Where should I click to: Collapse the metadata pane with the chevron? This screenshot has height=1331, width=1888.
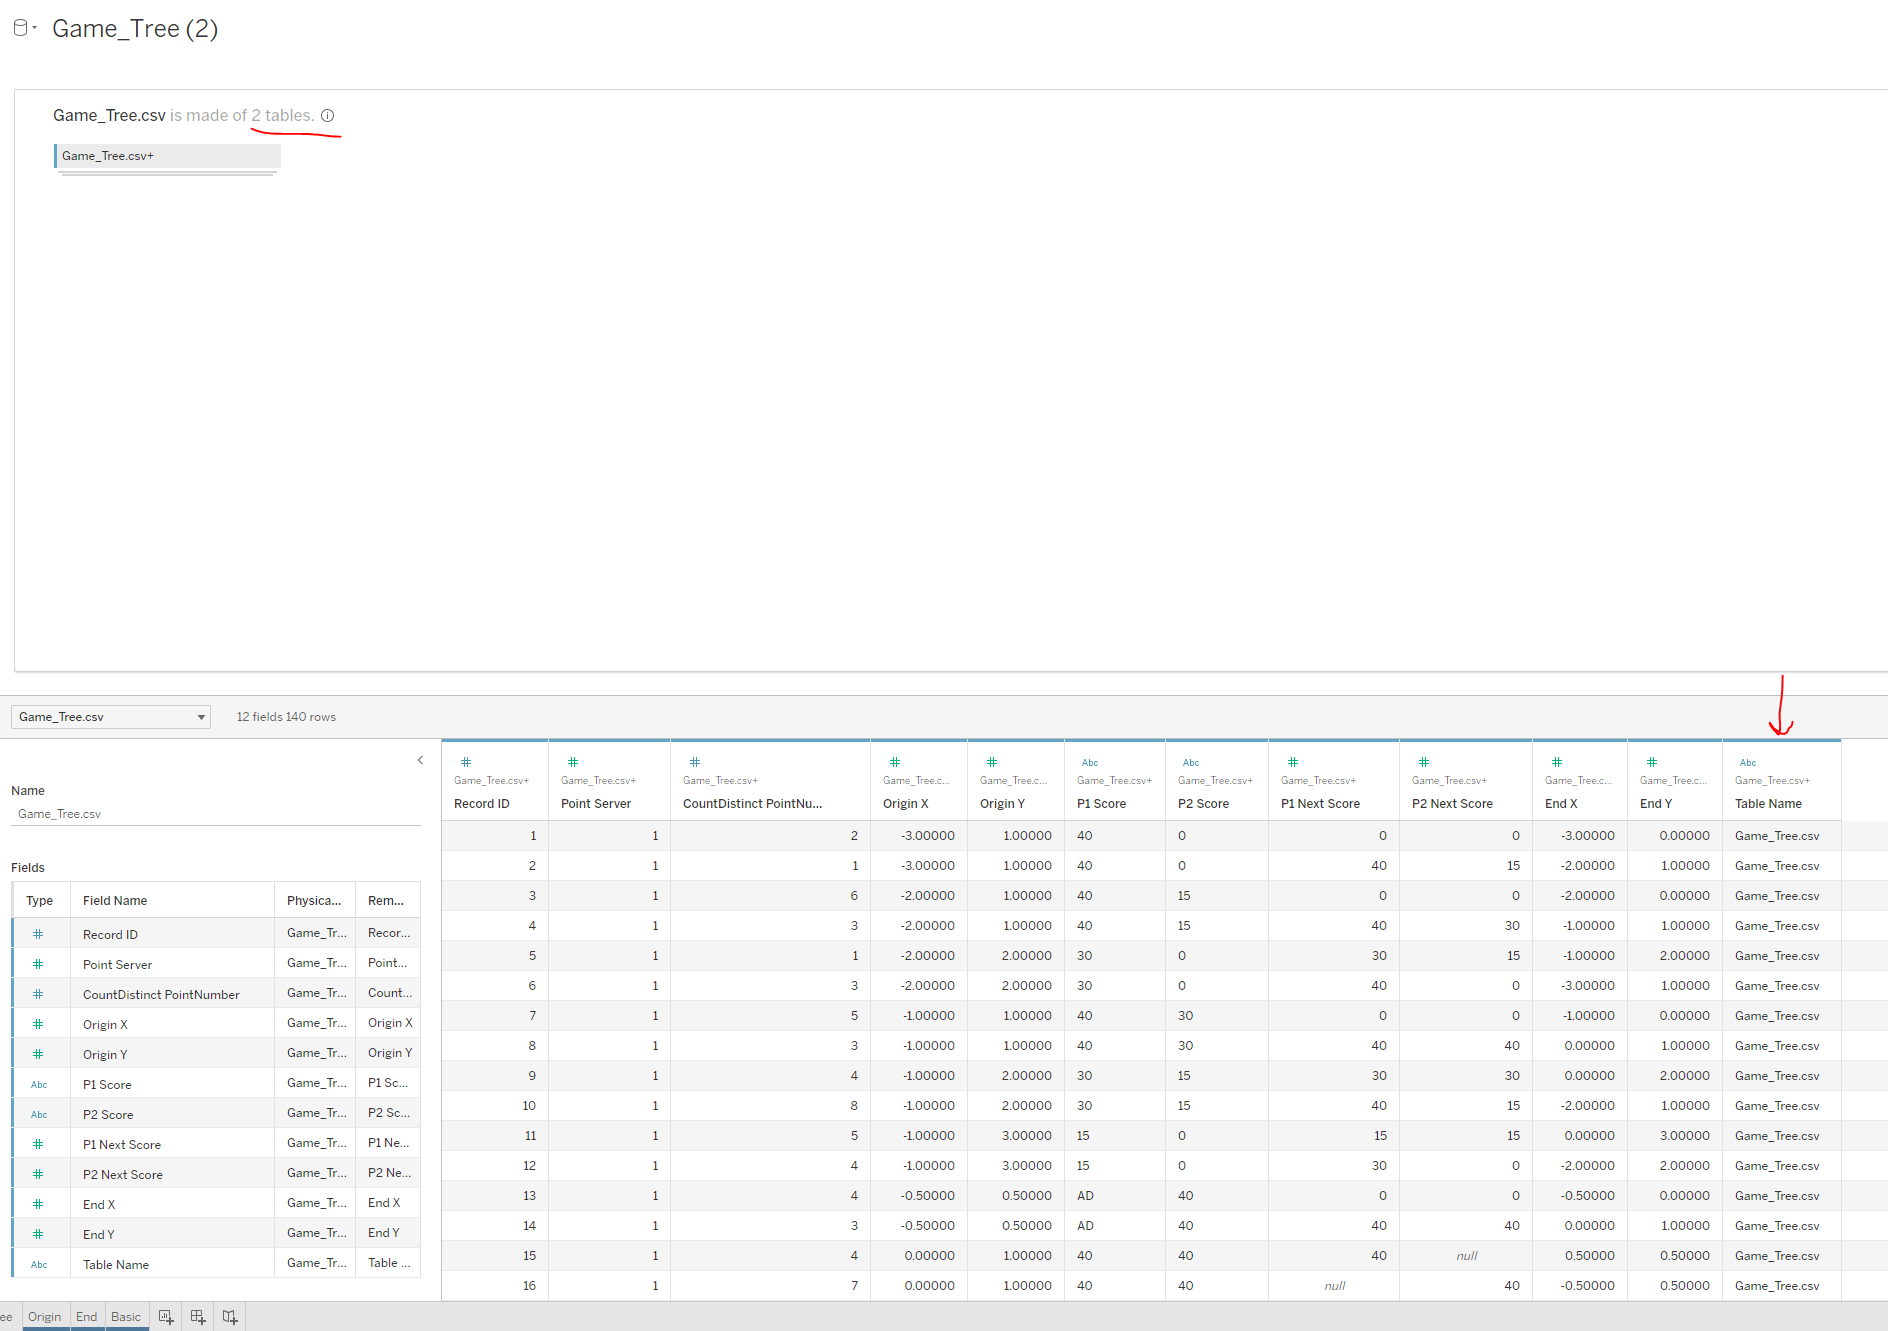coord(420,760)
